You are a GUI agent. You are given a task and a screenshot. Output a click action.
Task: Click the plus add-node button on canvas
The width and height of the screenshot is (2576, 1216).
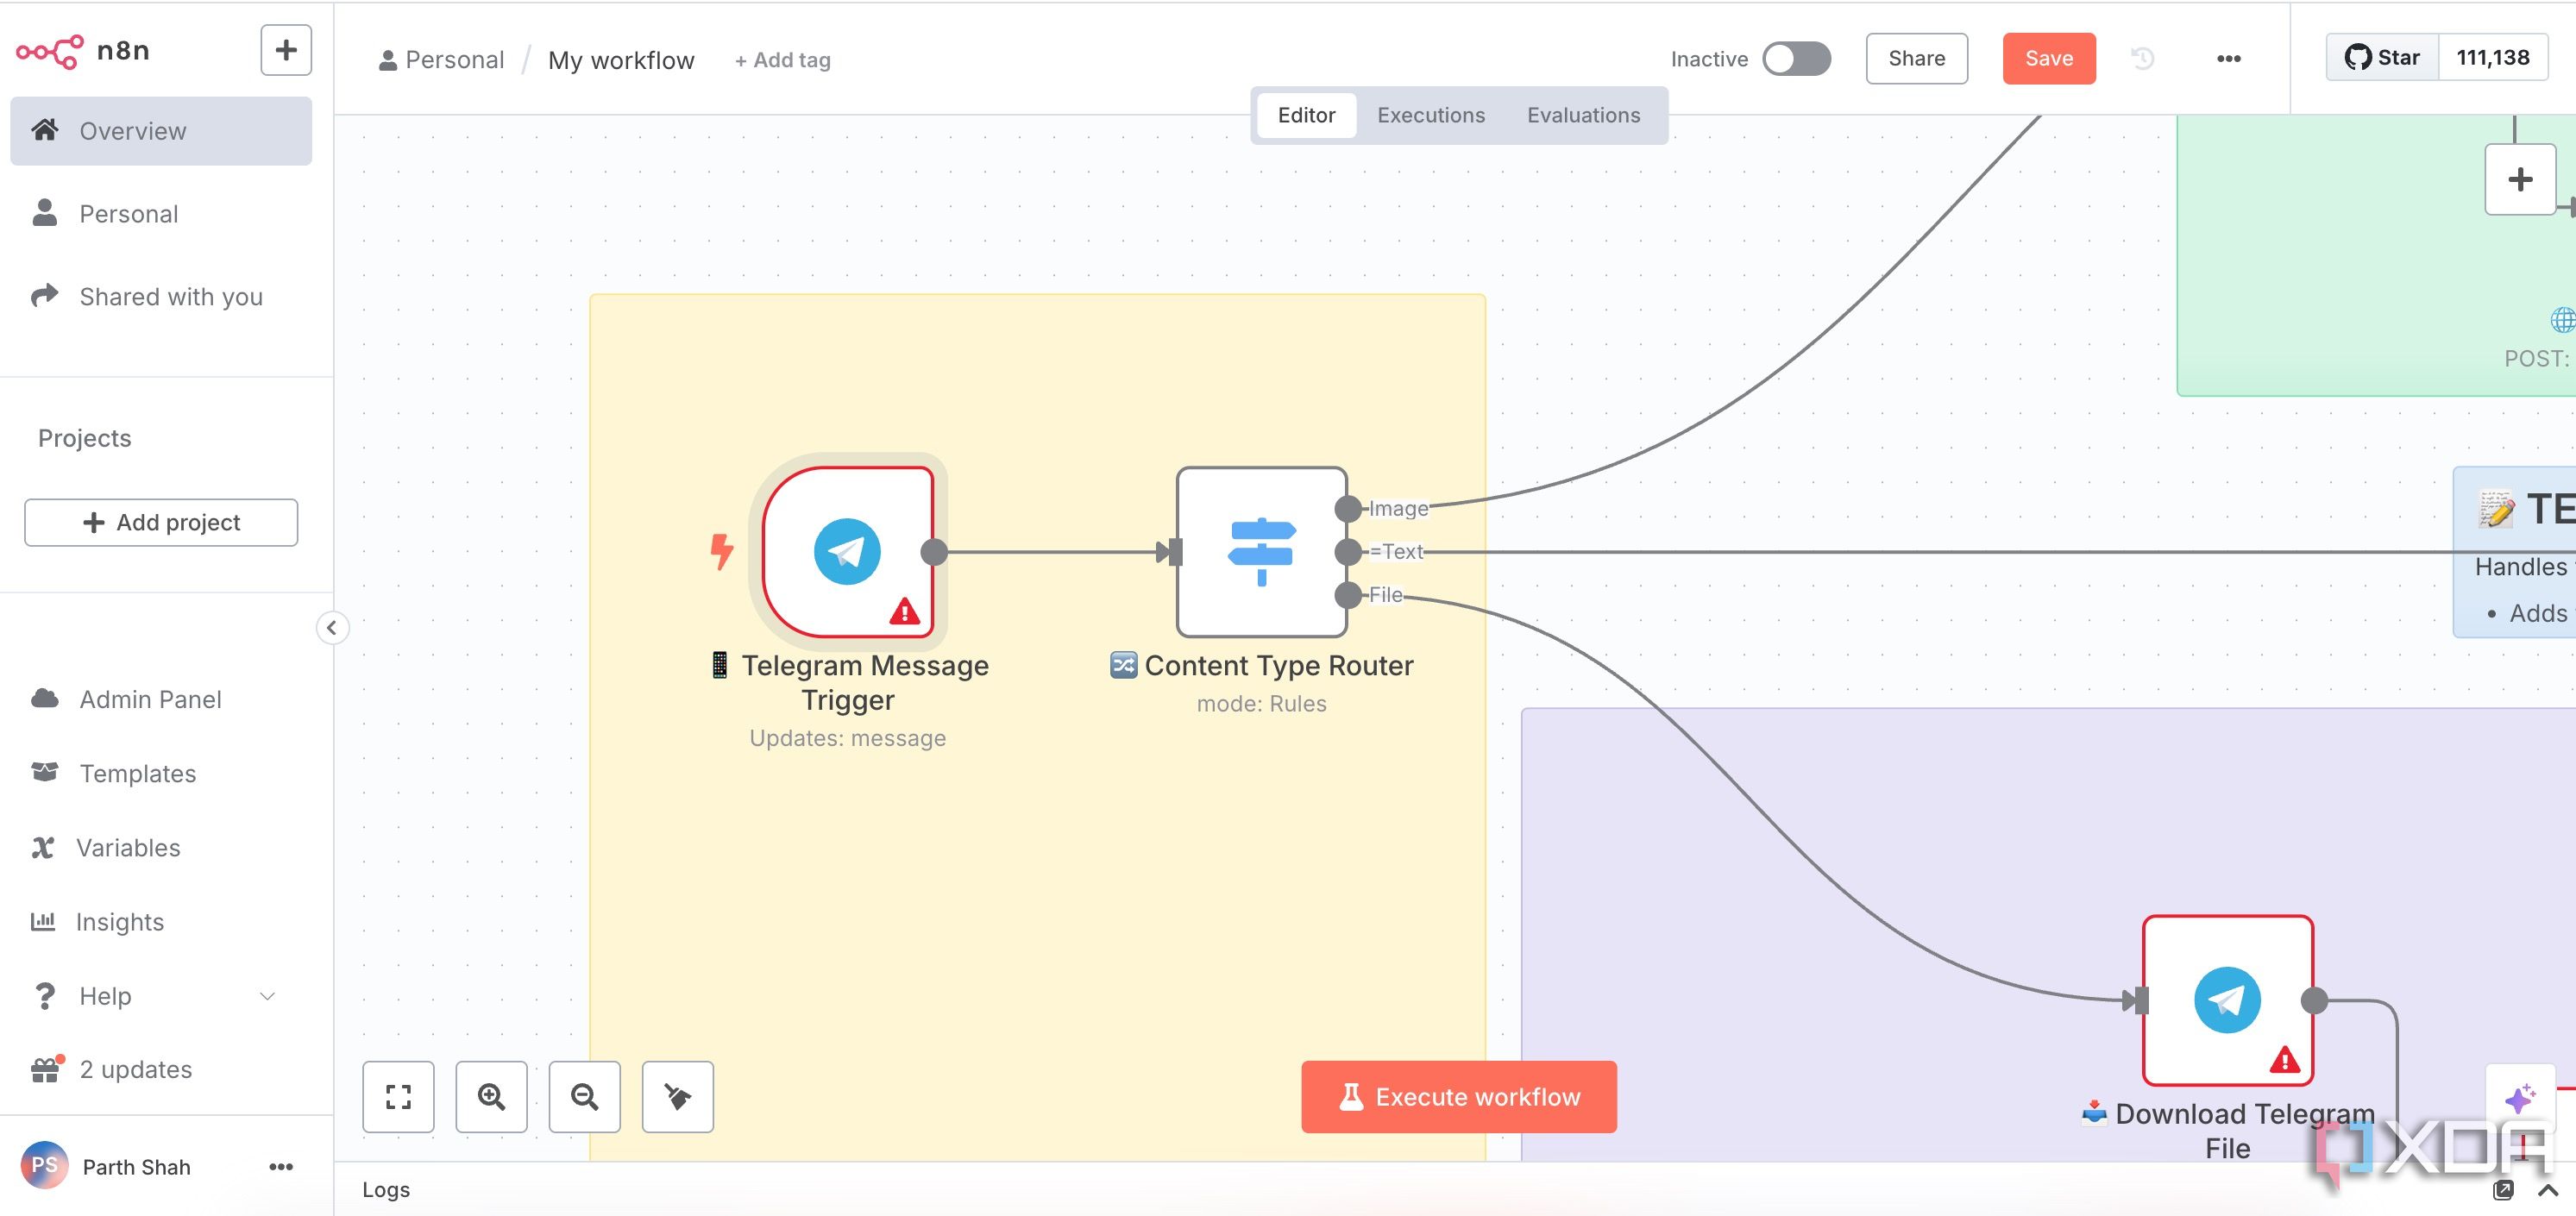(2520, 180)
